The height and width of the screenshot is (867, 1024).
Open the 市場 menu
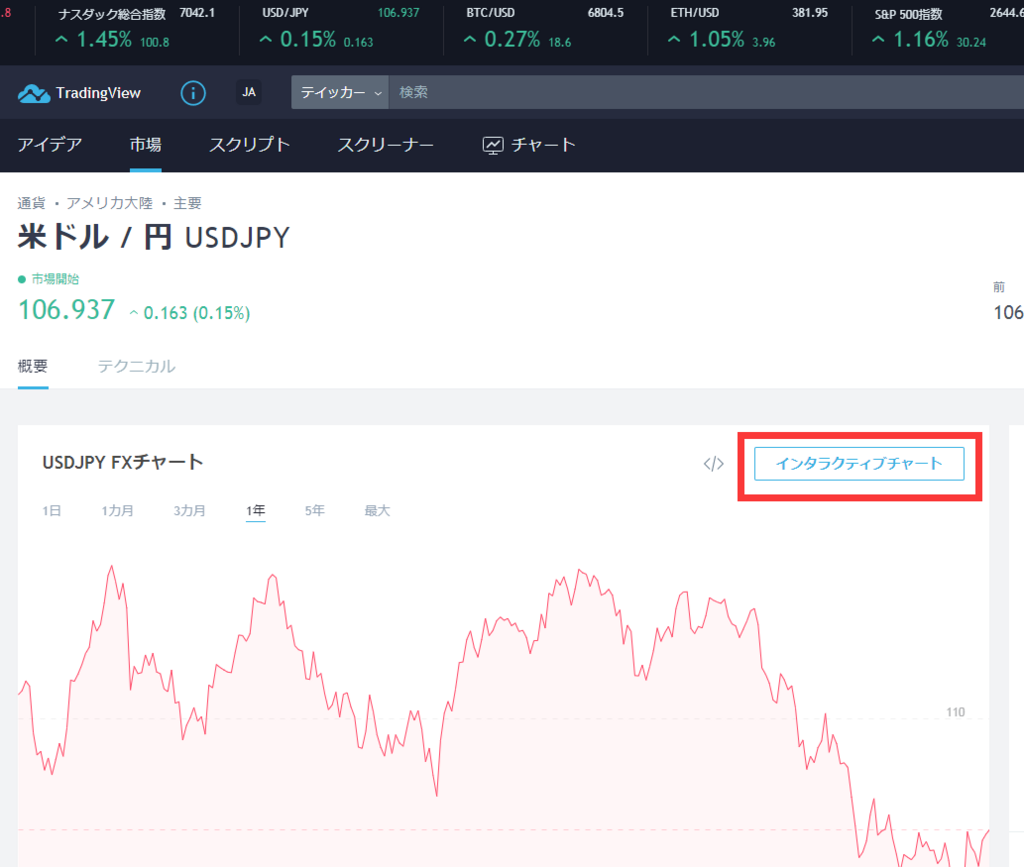(x=145, y=144)
